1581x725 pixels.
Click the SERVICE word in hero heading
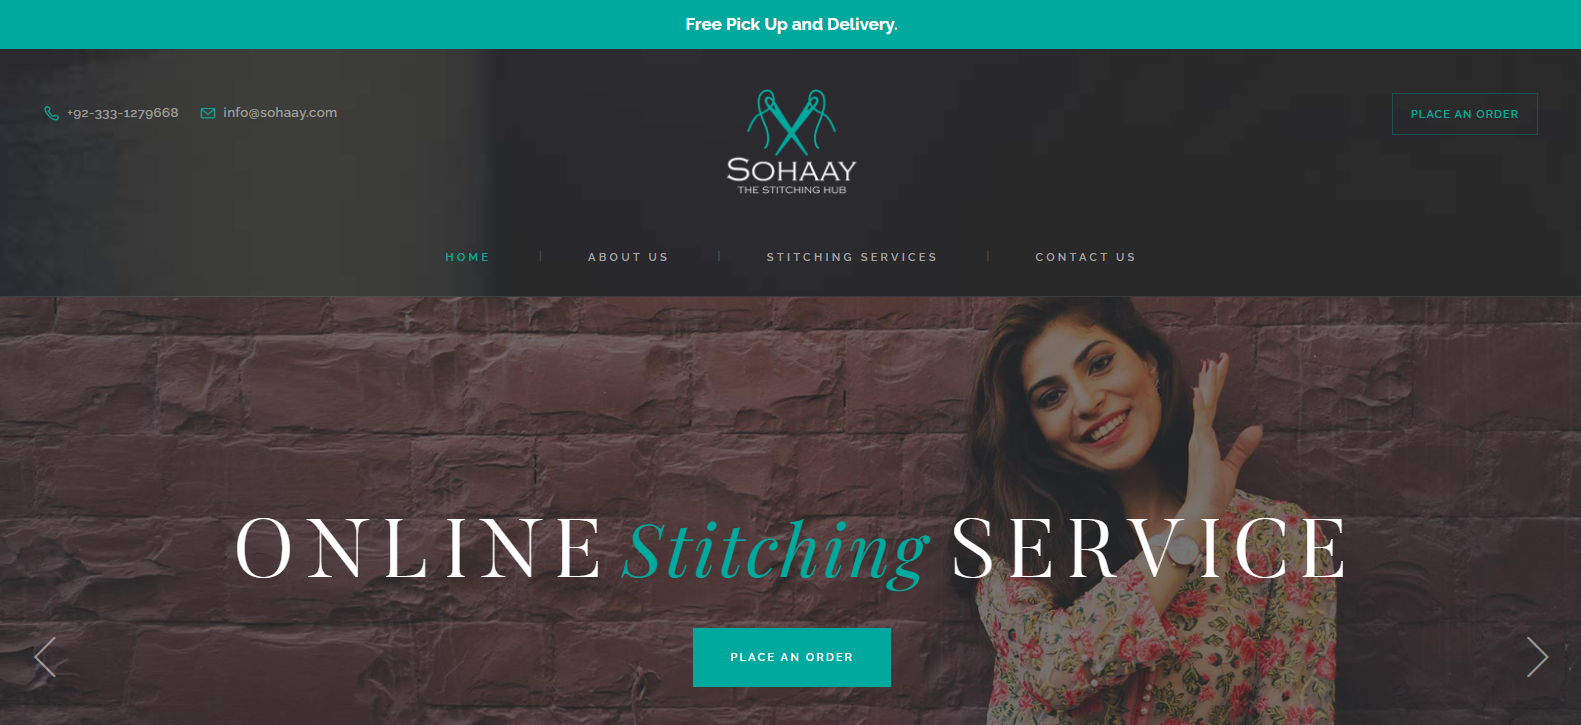[x=1148, y=548]
